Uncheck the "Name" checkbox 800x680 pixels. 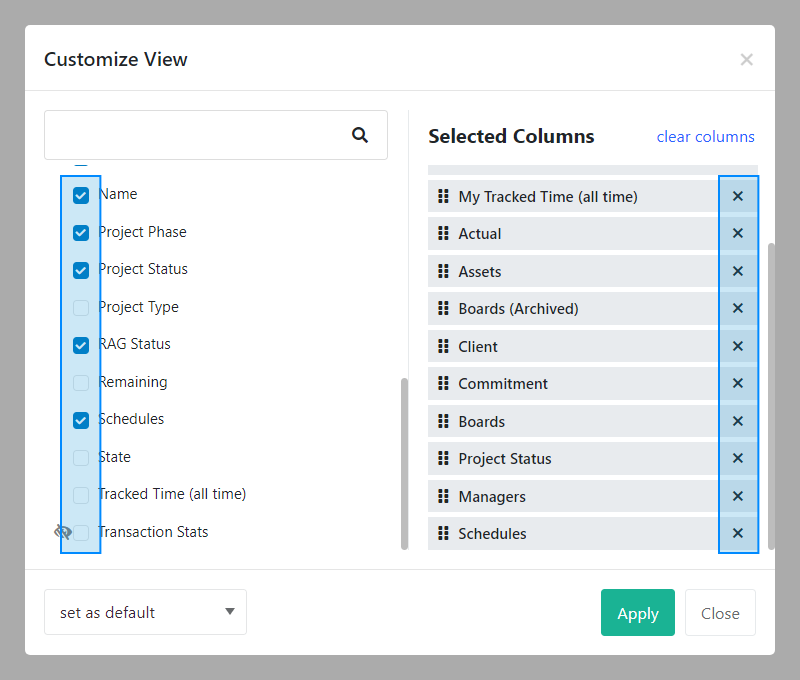(80, 194)
